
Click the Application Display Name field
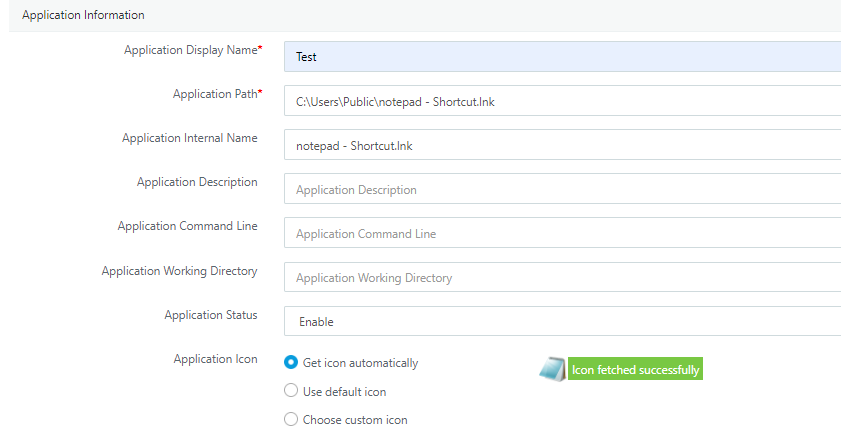click(562, 56)
